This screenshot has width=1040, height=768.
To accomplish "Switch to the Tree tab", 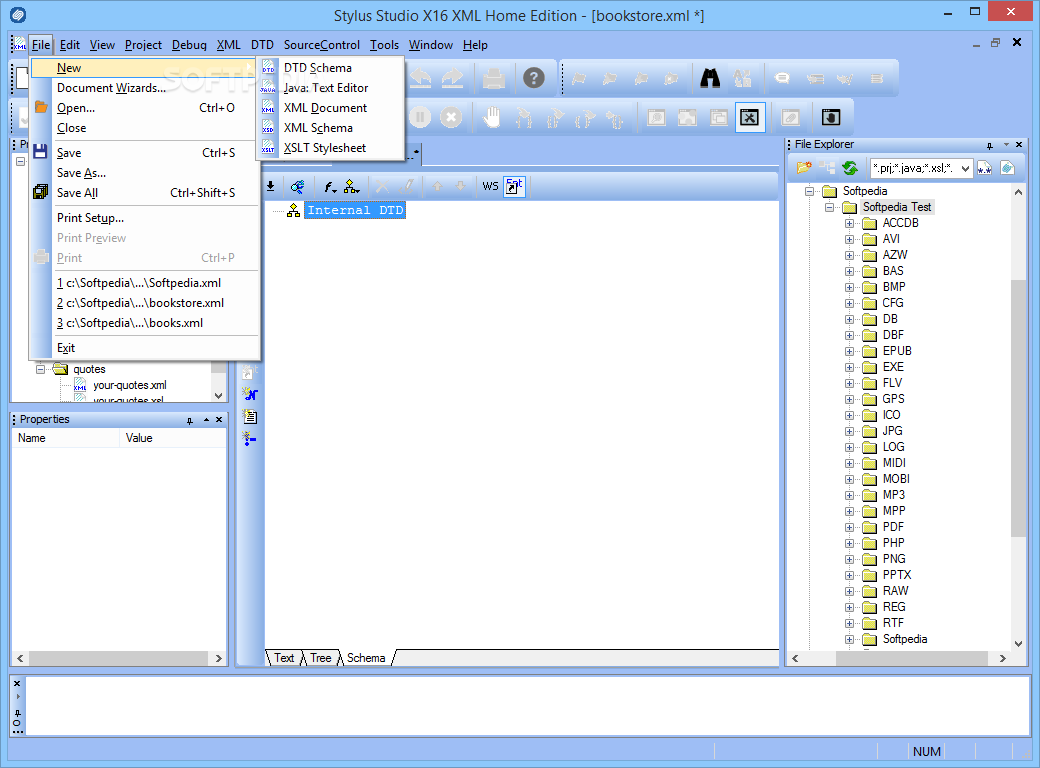I will coord(320,658).
